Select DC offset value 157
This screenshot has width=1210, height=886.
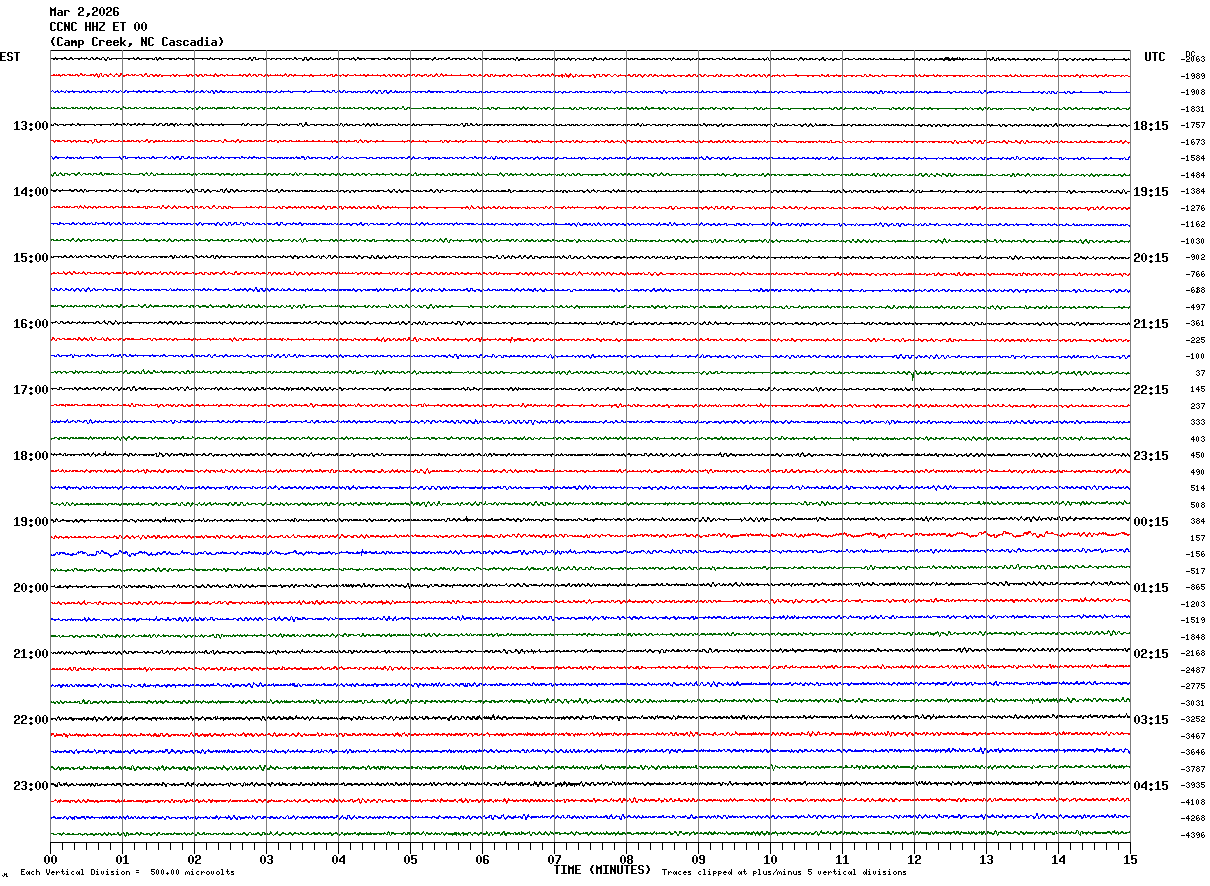point(1198,538)
